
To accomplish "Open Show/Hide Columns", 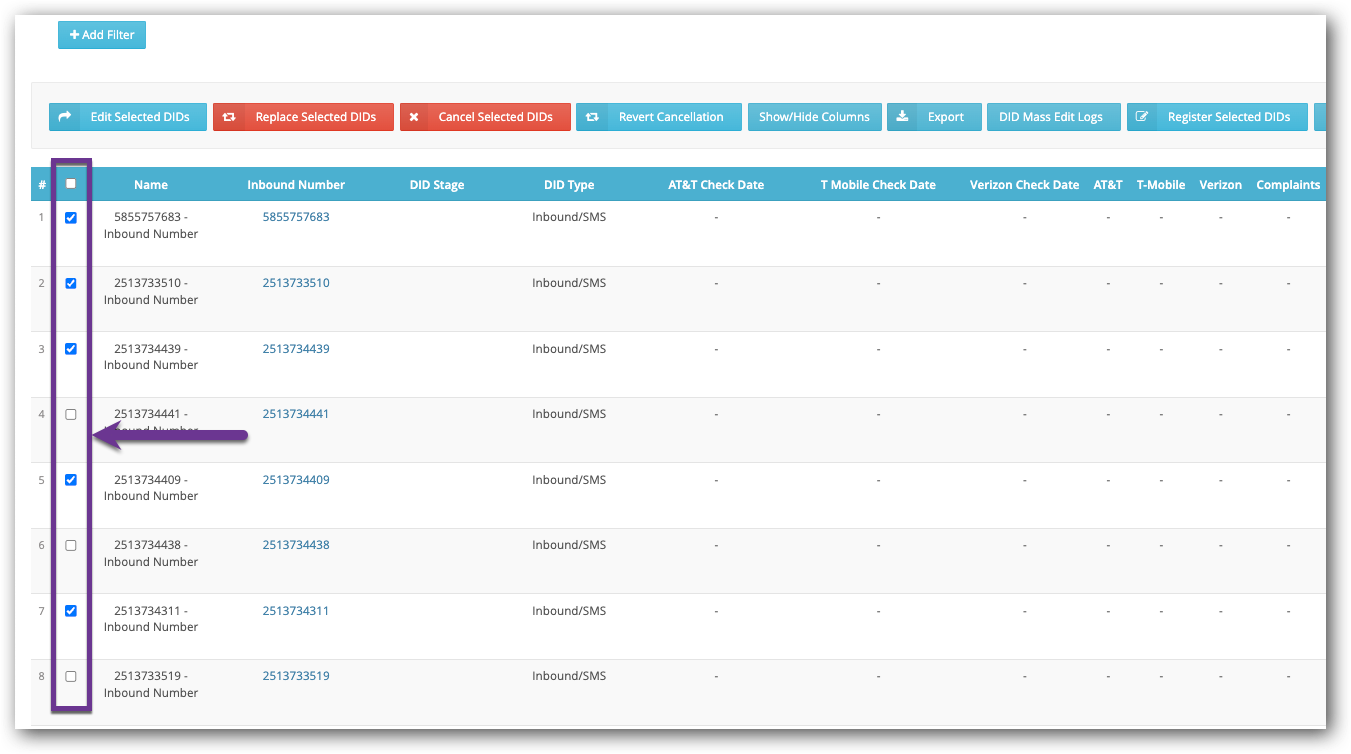I will (x=815, y=117).
